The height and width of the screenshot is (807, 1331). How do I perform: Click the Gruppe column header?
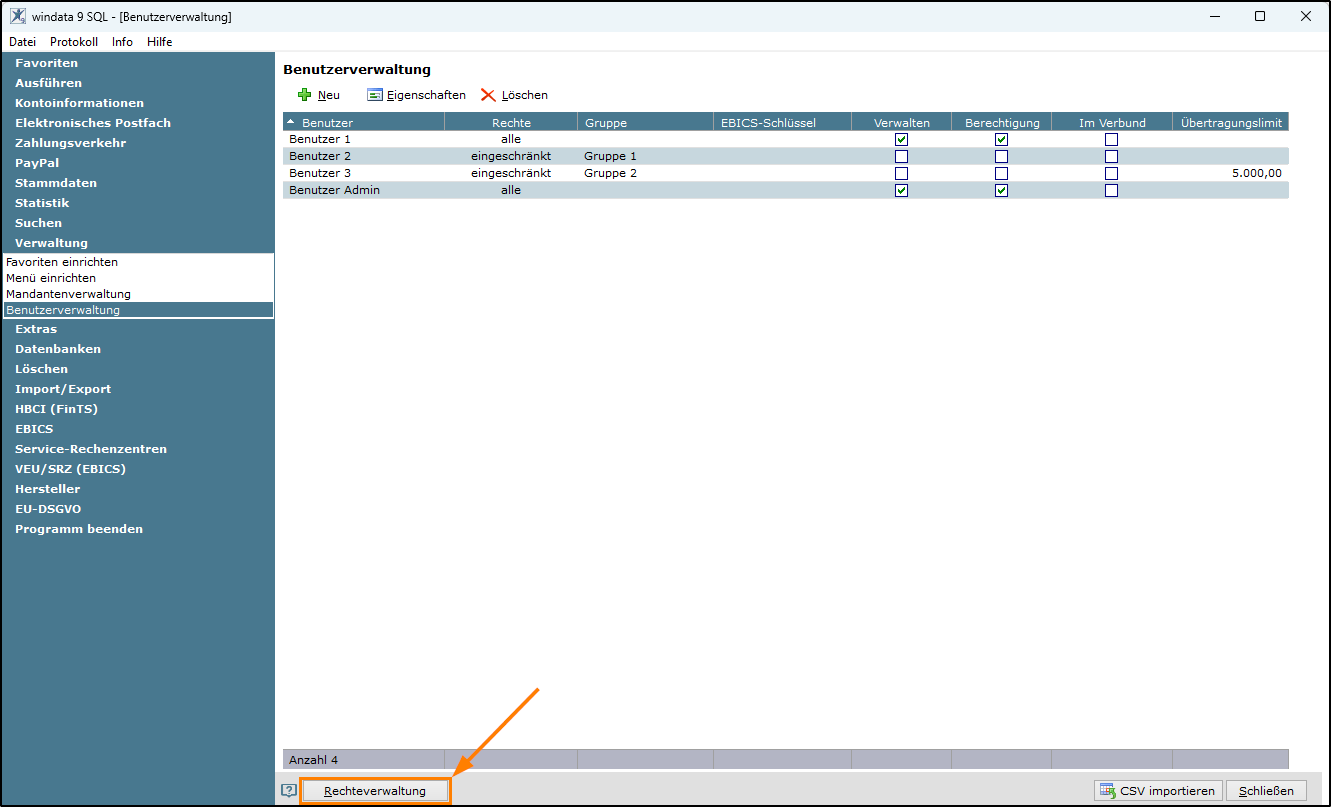click(646, 122)
